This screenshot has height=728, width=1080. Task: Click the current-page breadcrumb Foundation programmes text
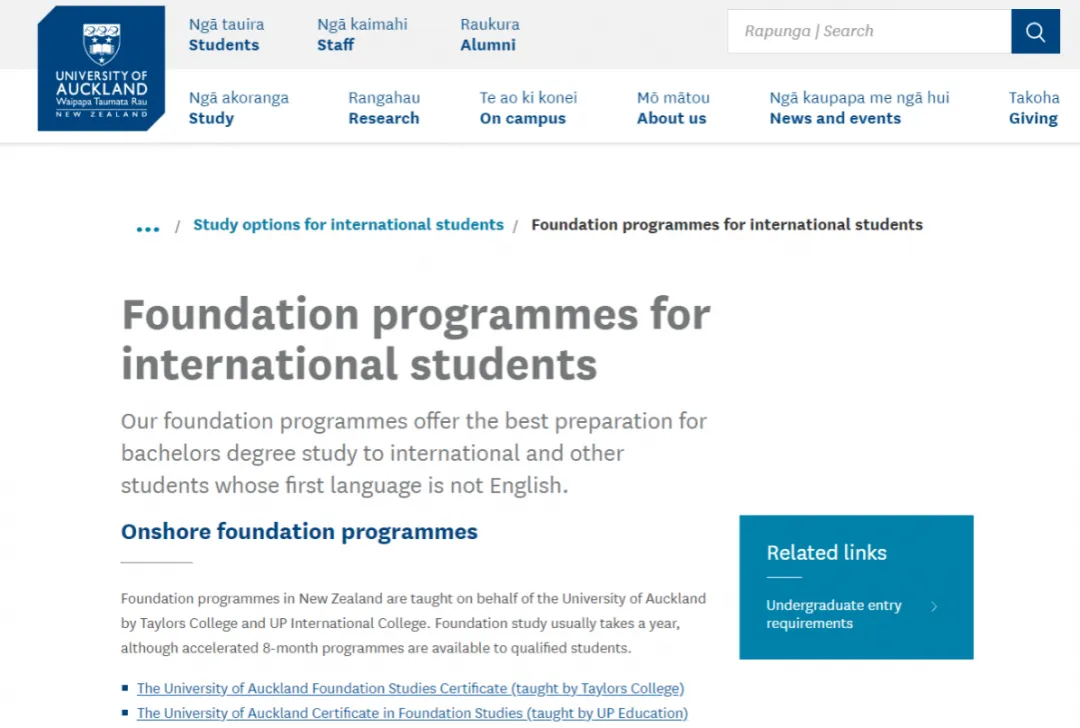727,225
